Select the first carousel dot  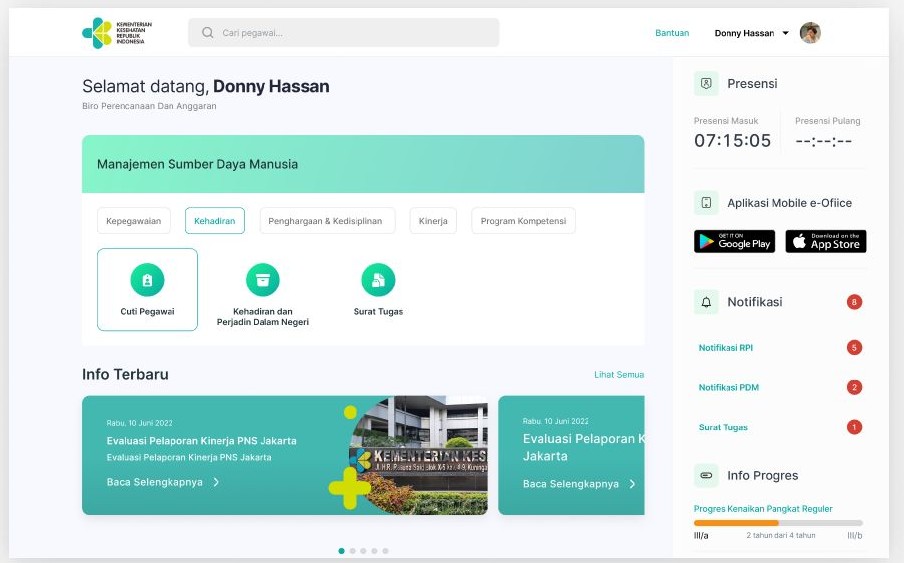click(341, 551)
